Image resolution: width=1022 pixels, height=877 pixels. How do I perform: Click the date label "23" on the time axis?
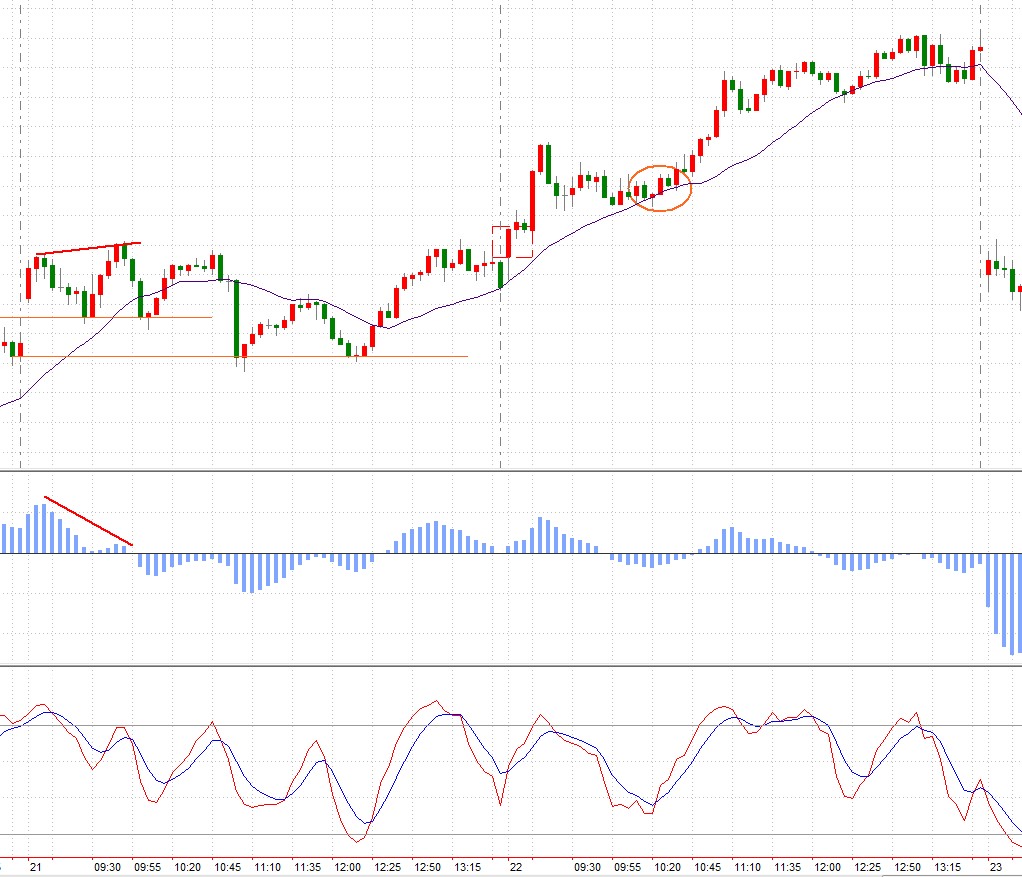(996, 867)
